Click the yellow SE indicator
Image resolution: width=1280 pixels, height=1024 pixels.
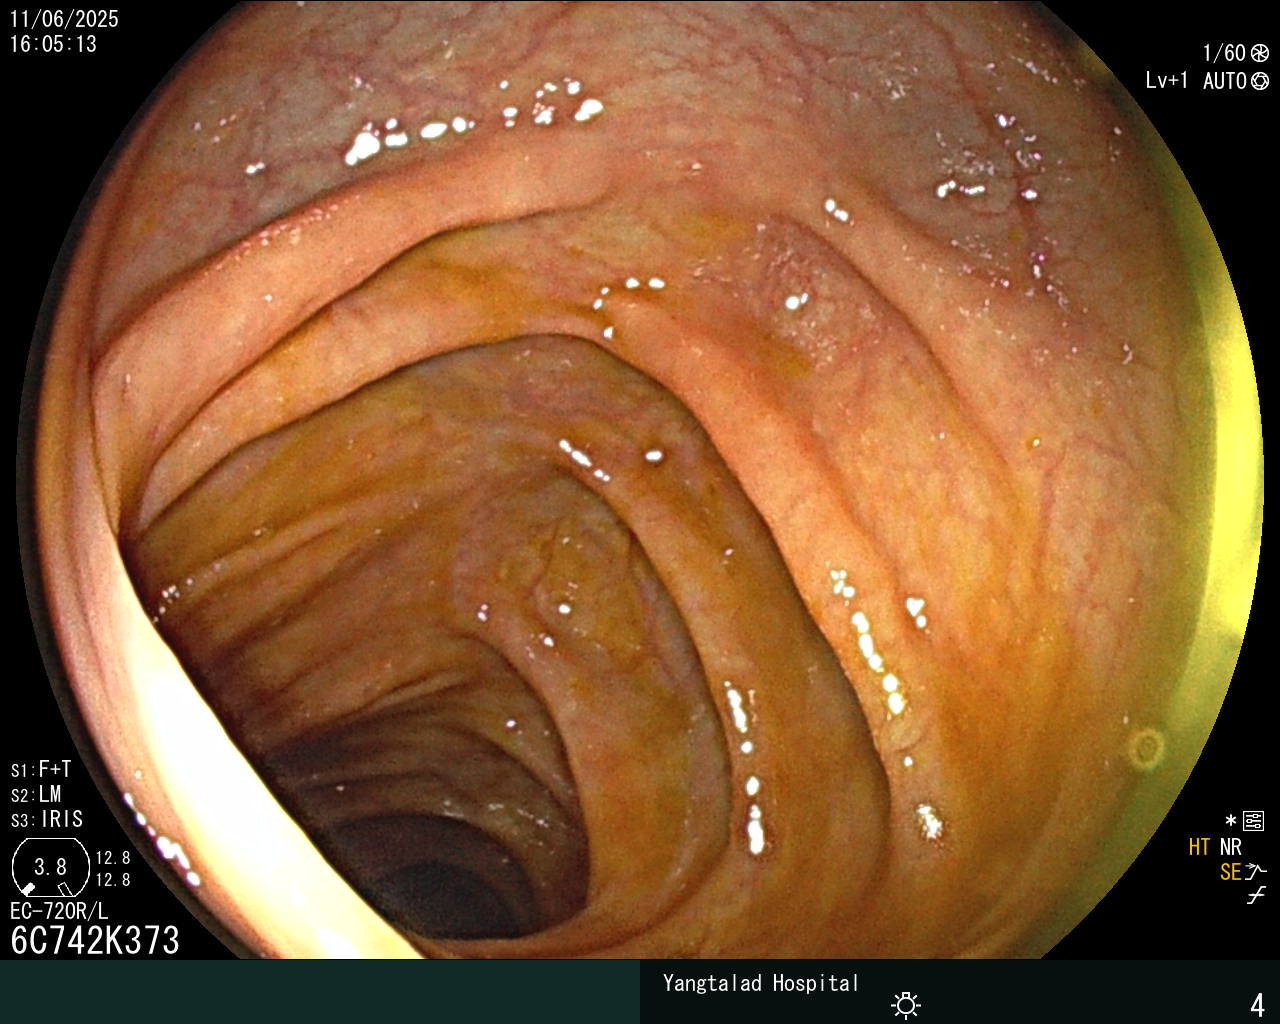coord(1230,873)
